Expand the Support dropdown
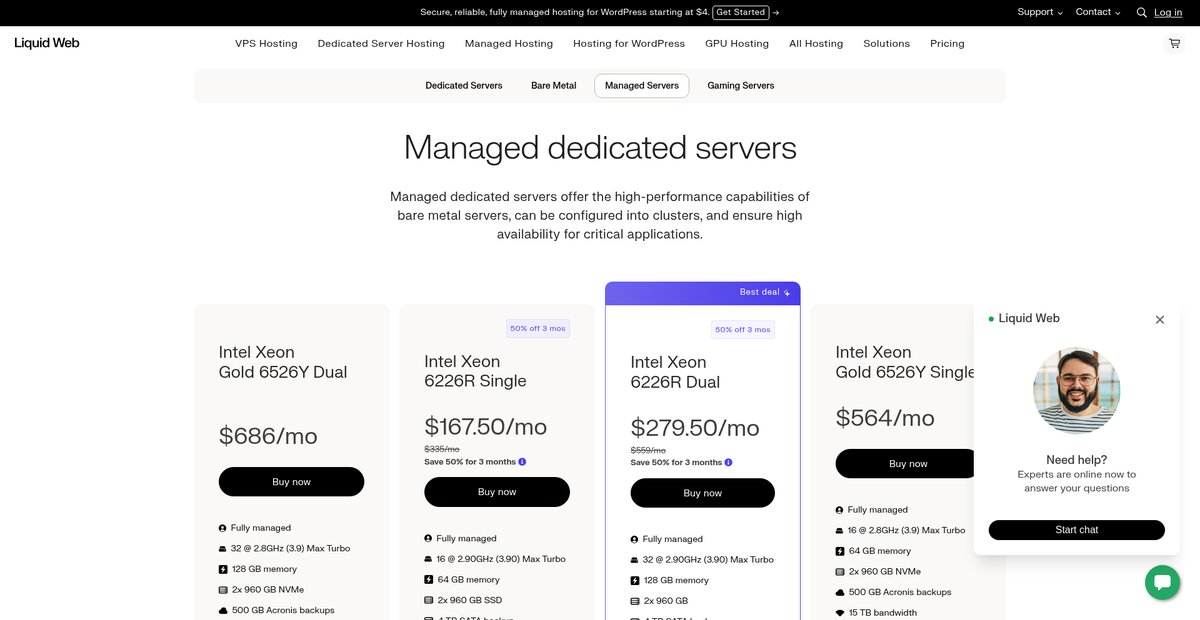1200x620 pixels. (1041, 12)
